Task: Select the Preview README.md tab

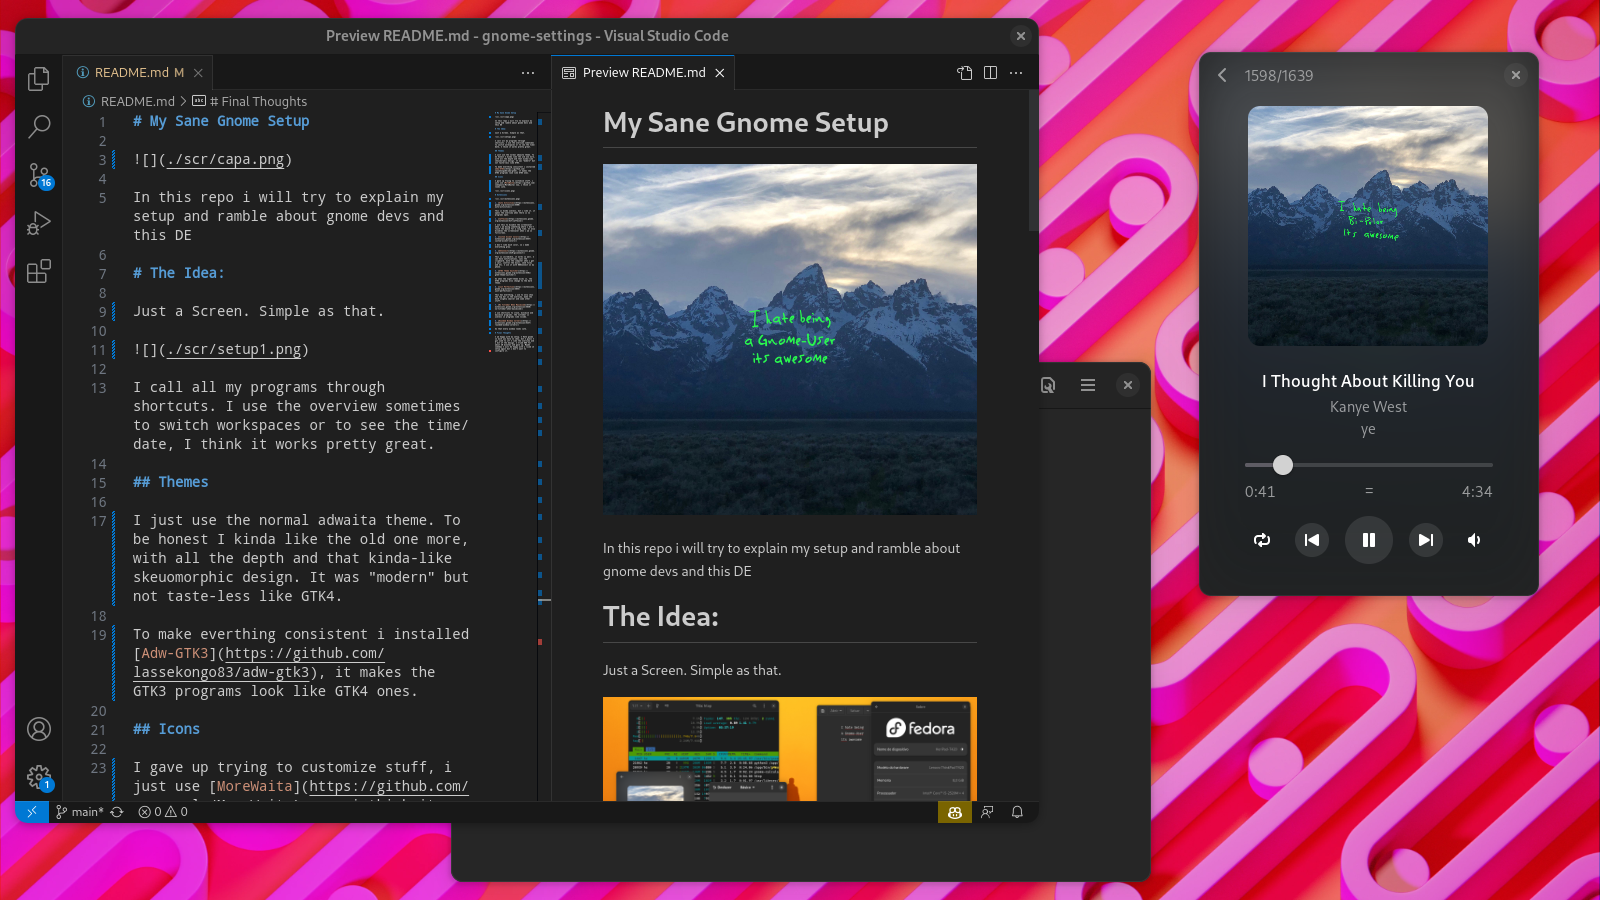Action: click(643, 73)
